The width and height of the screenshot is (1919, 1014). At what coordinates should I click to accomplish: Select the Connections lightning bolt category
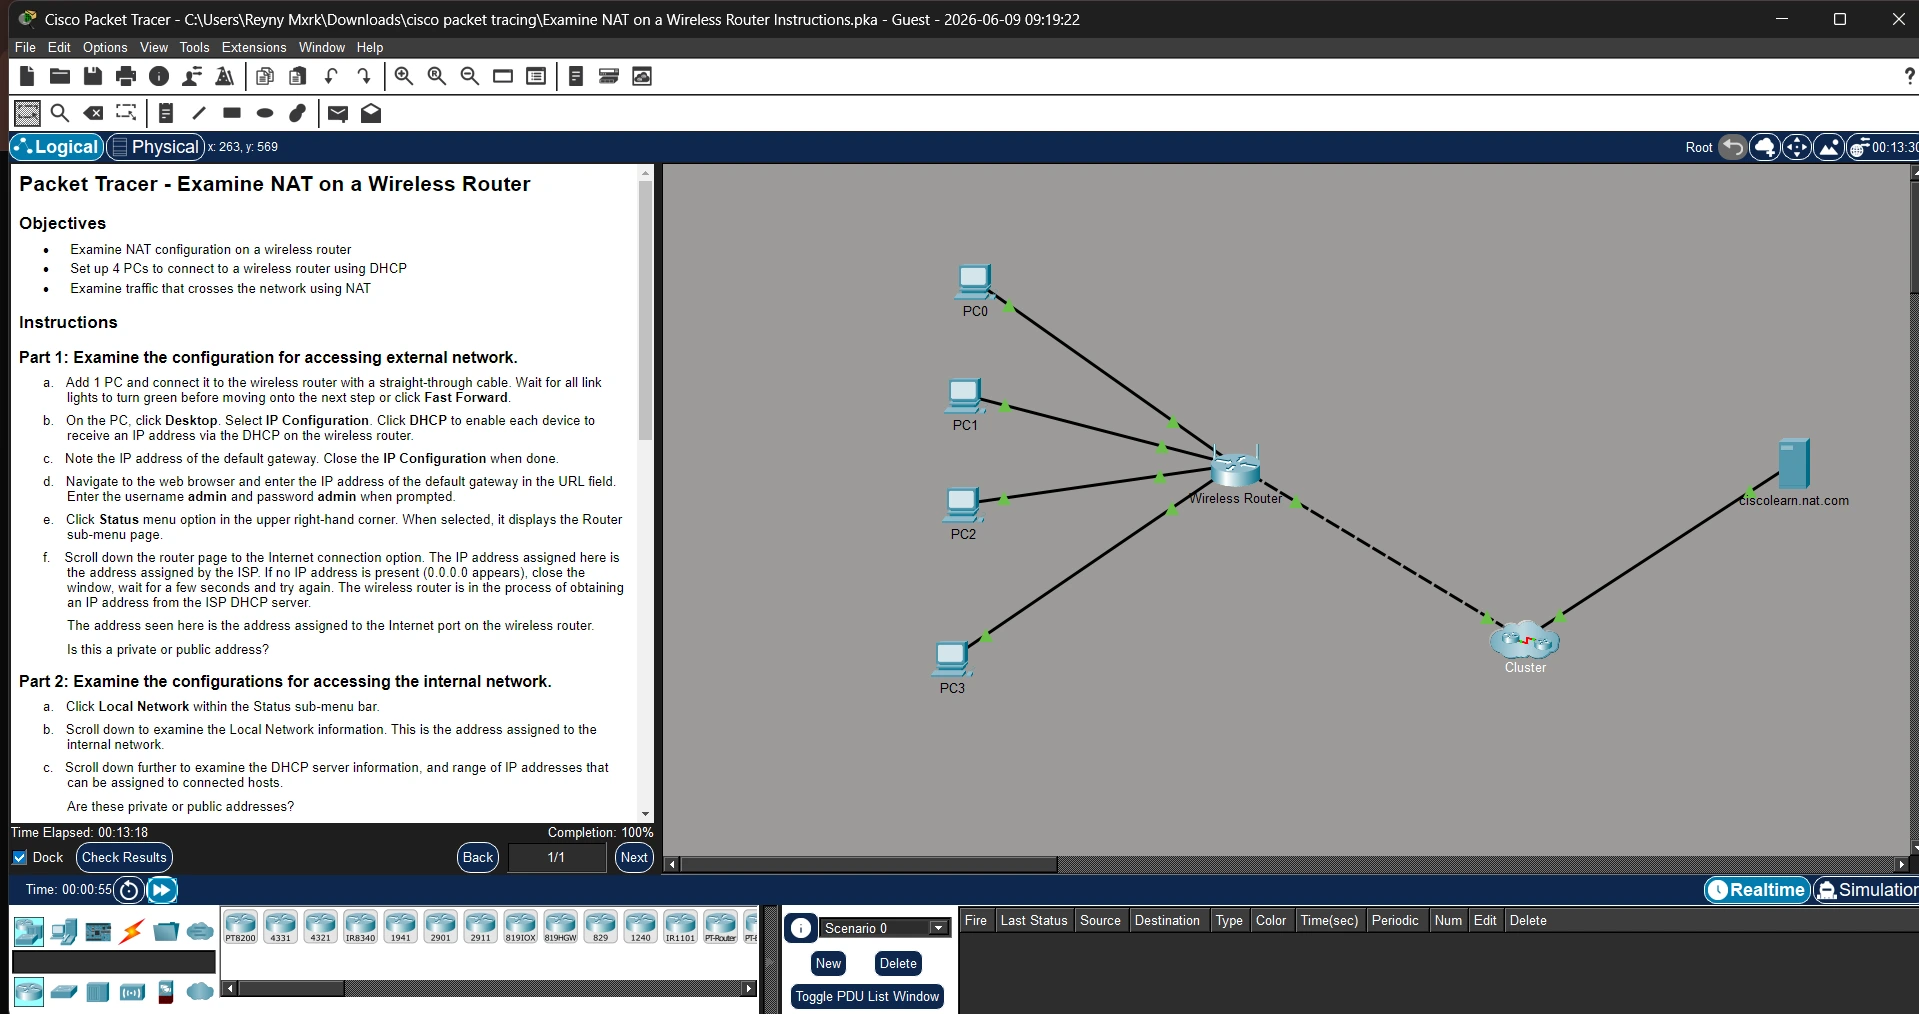(x=131, y=932)
